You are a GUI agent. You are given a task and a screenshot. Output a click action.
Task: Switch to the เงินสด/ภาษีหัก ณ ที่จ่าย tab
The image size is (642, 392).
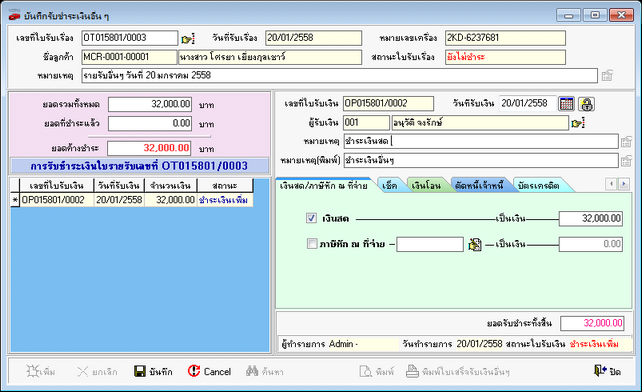323,186
